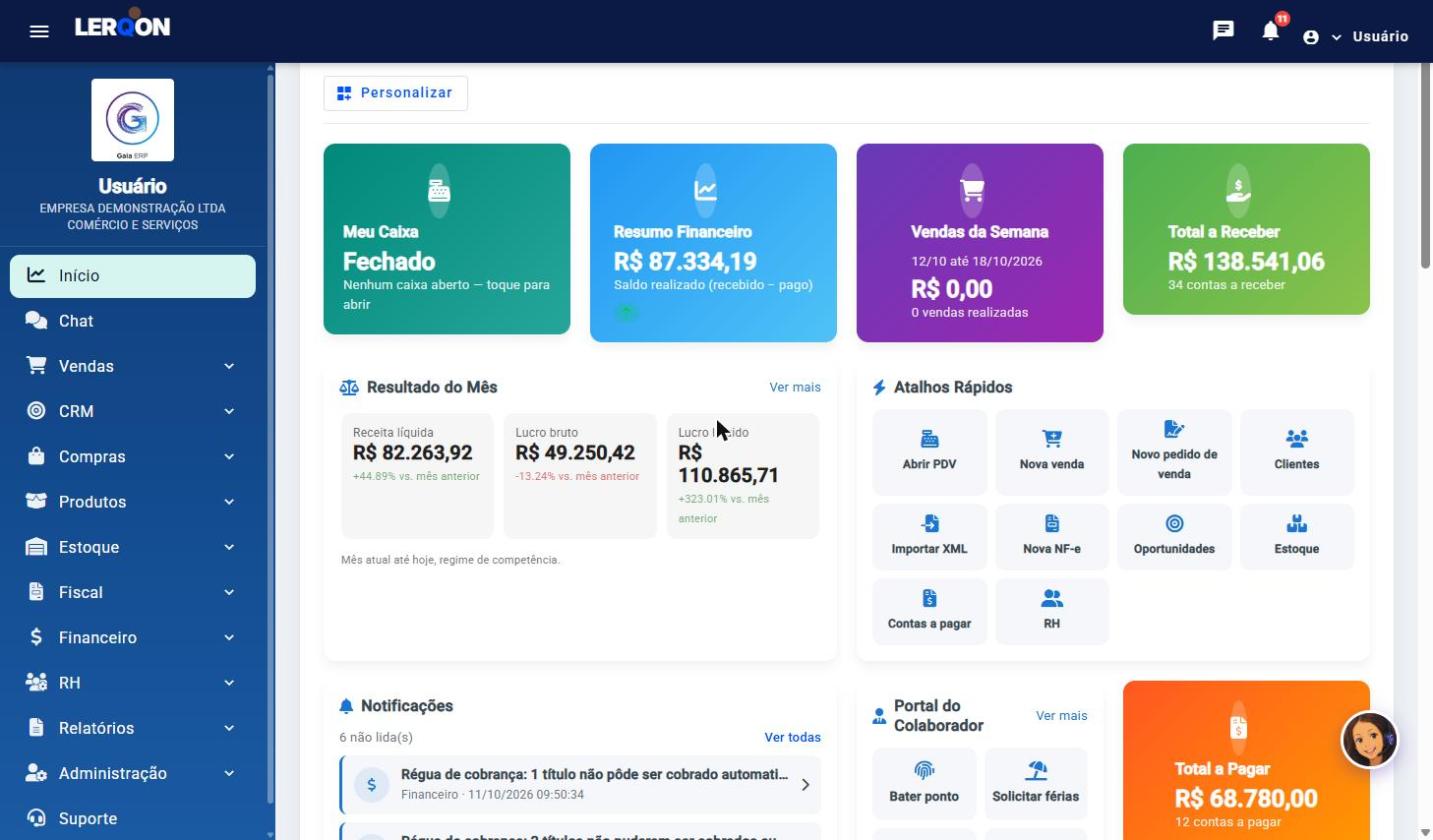Expand the Estoque sidebar menu
Screen dimensions: 1433x840
point(132,547)
